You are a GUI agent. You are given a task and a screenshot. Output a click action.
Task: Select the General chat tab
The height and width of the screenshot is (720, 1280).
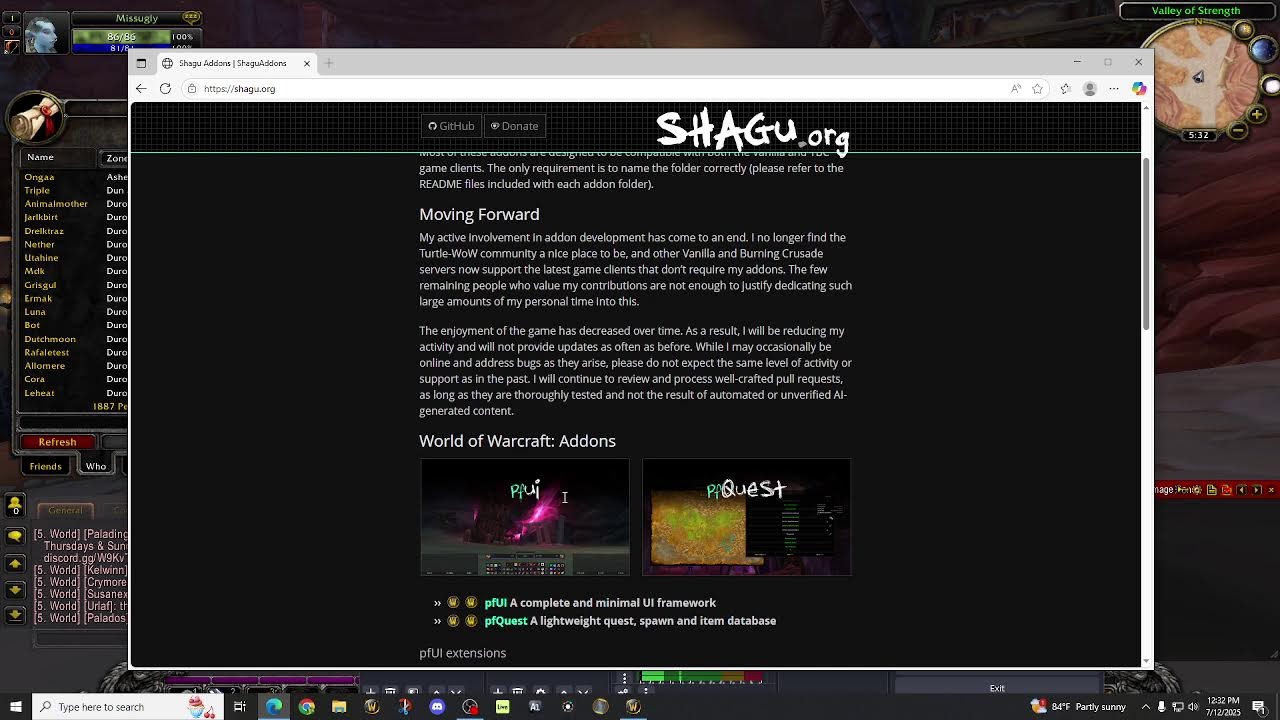pos(65,510)
